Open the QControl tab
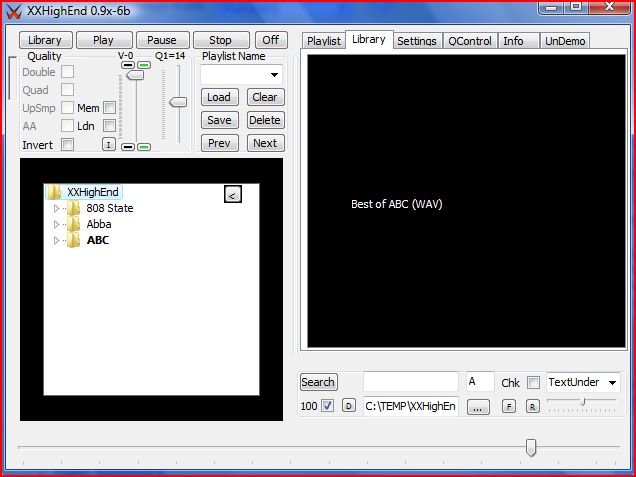Viewport: 636px width, 477px height. coord(470,41)
